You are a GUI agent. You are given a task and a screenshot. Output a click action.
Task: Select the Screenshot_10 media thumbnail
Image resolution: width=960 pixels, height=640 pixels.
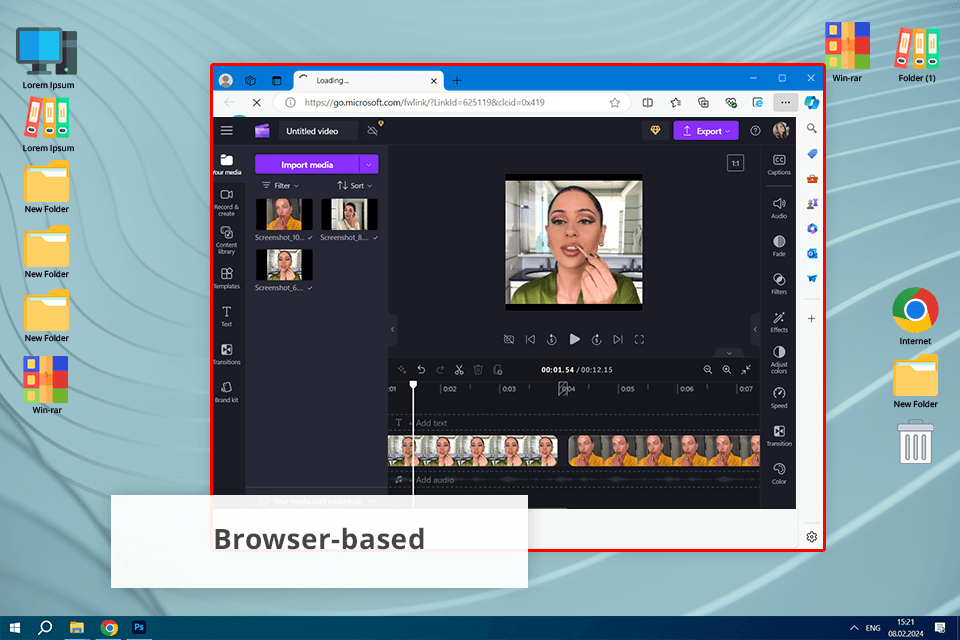[x=284, y=214]
